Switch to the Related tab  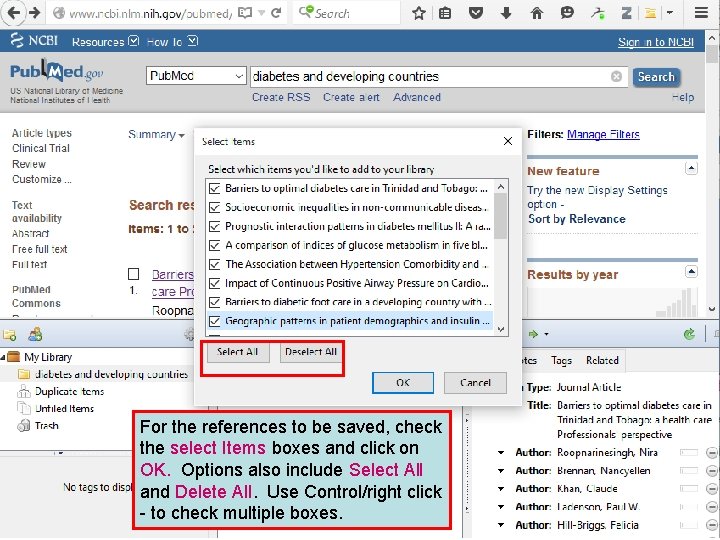coord(602,361)
